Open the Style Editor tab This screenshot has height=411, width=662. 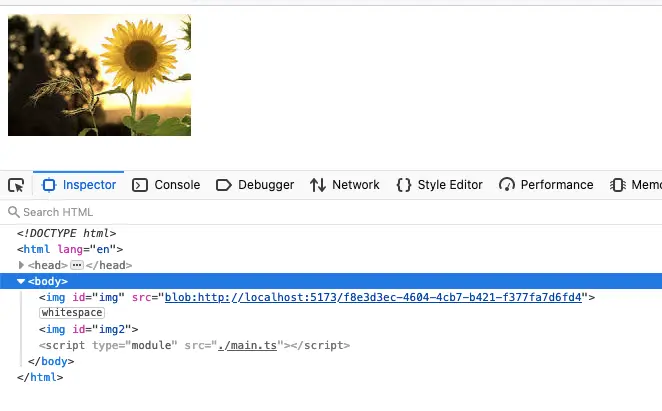tap(440, 185)
